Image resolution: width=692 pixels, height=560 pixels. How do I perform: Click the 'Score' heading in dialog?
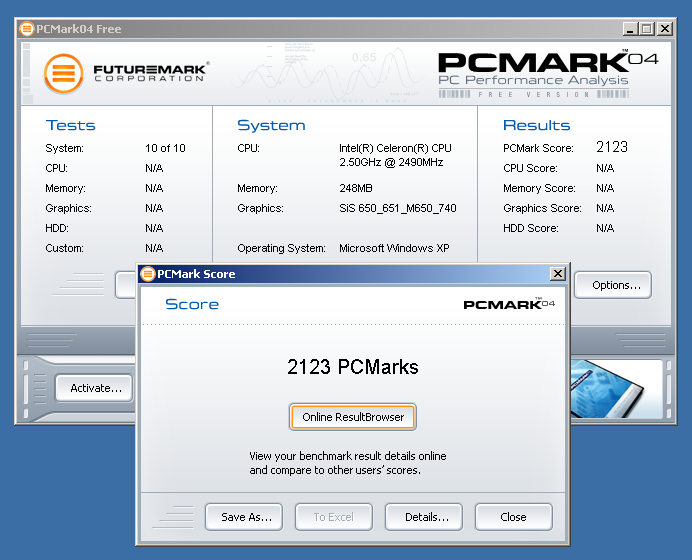(x=192, y=304)
